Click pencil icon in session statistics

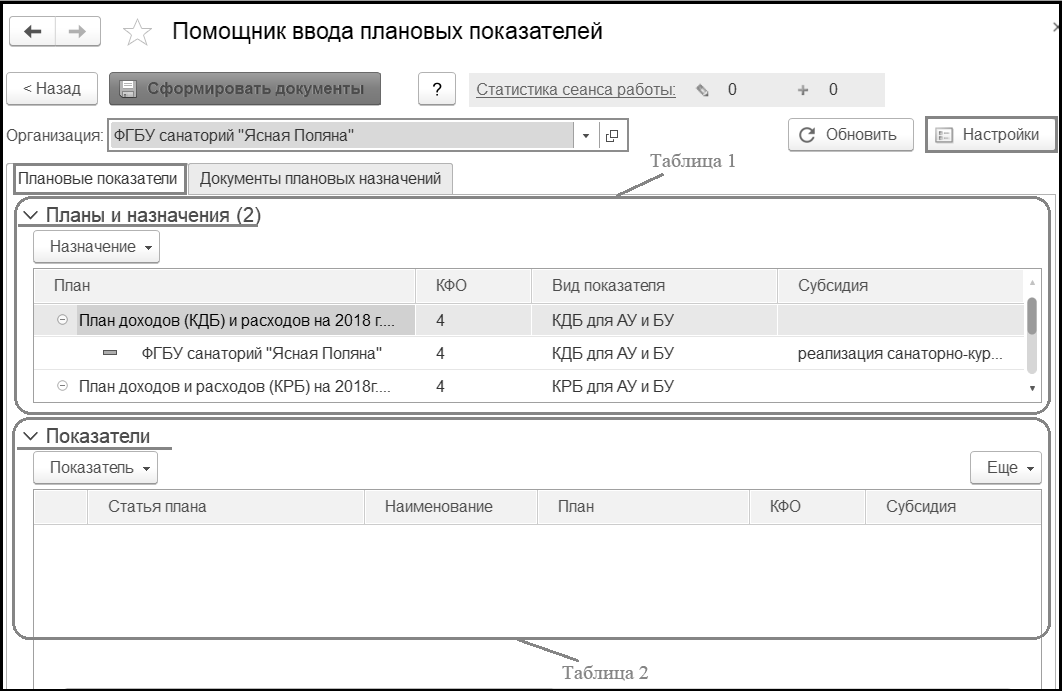click(702, 90)
